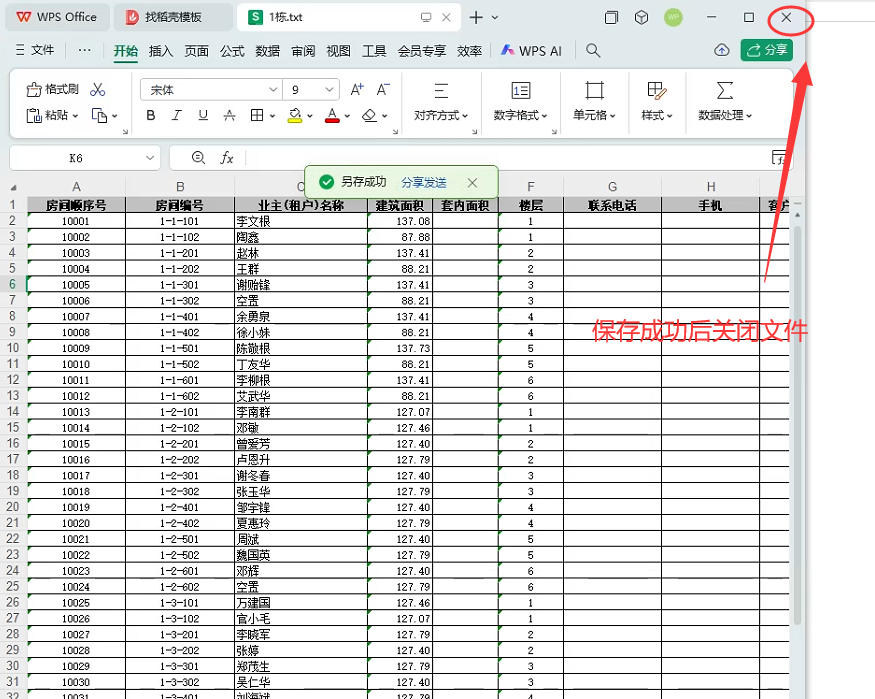Insert function with the fx icon
Viewport: 875px width, 699px height.
(227, 158)
